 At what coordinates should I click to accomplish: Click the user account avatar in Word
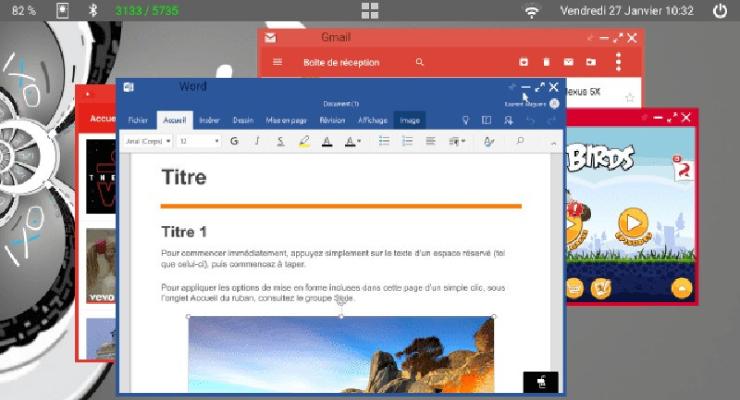click(555, 103)
